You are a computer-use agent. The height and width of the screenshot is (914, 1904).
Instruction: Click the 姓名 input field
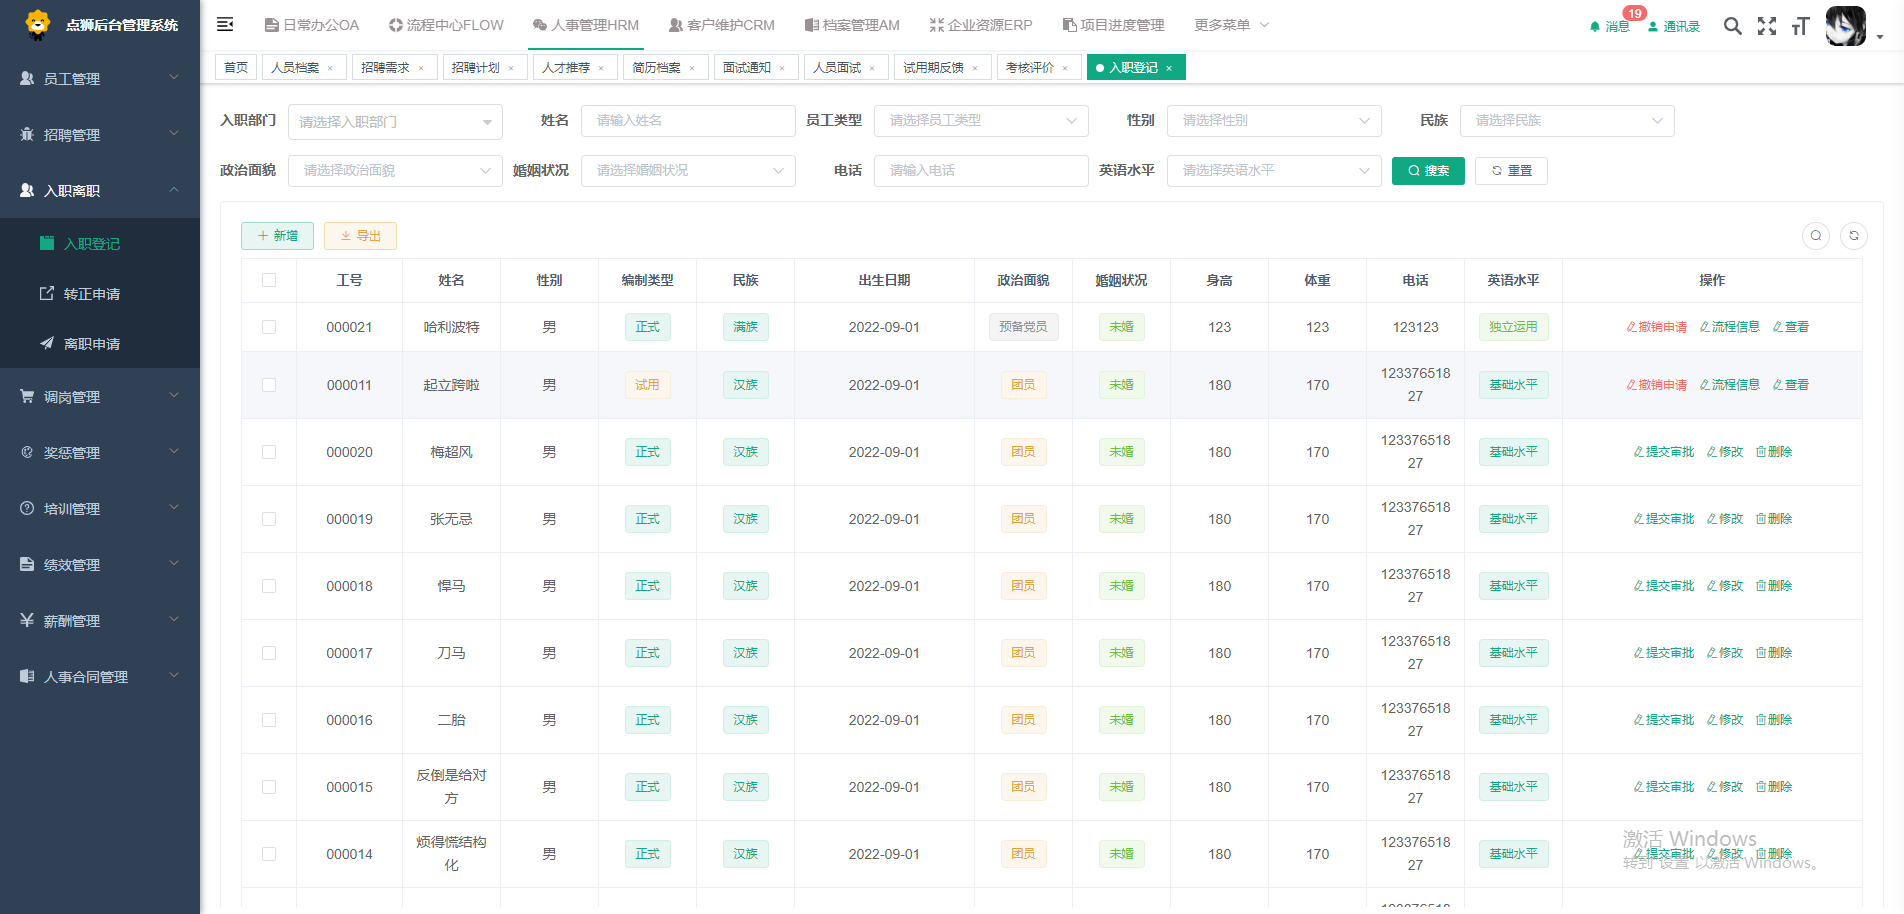[x=688, y=120]
